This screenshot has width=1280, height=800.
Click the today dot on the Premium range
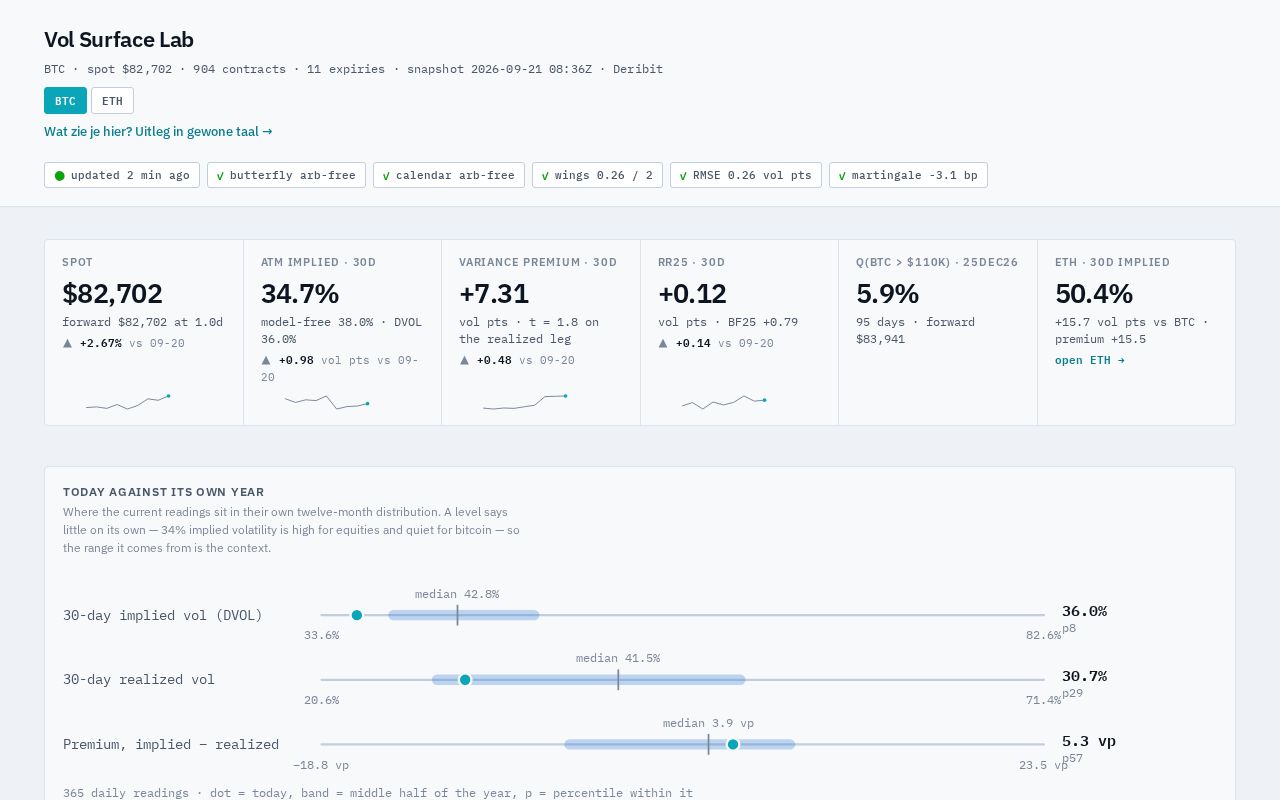[733, 744]
